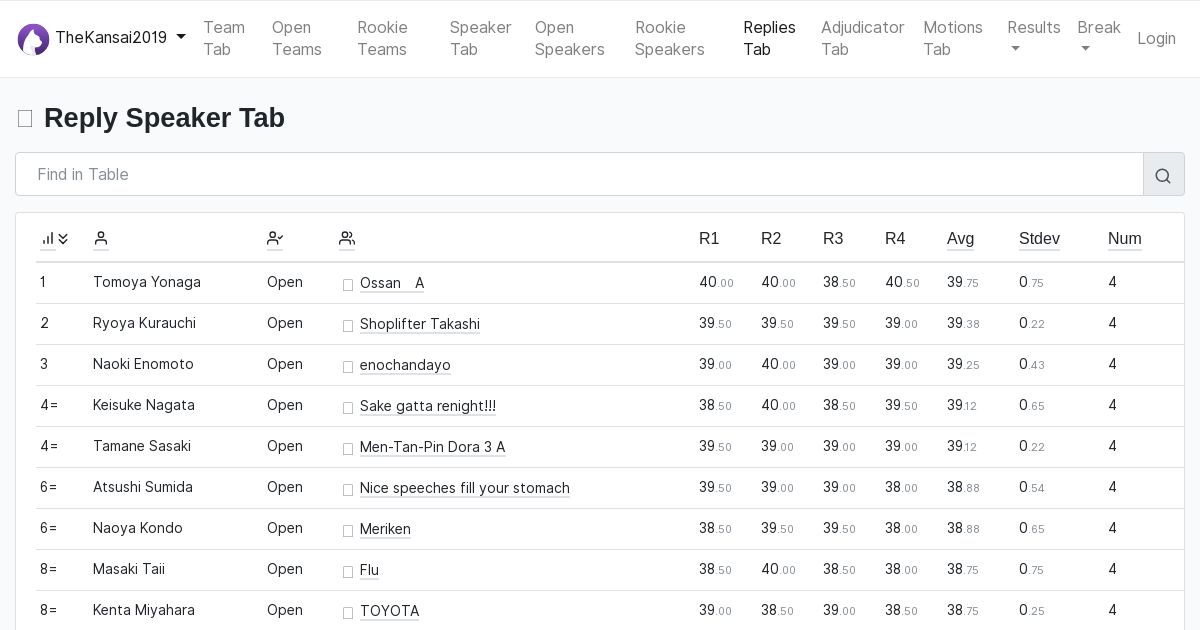Focus the Find in Table search field
This screenshot has width=1200, height=630.
click(579, 174)
